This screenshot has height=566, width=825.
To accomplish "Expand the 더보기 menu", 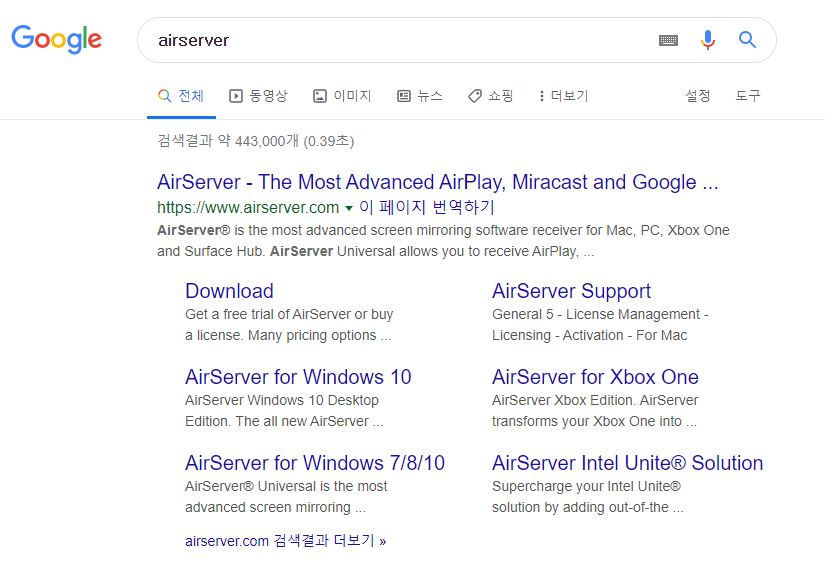I will coord(564,96).
